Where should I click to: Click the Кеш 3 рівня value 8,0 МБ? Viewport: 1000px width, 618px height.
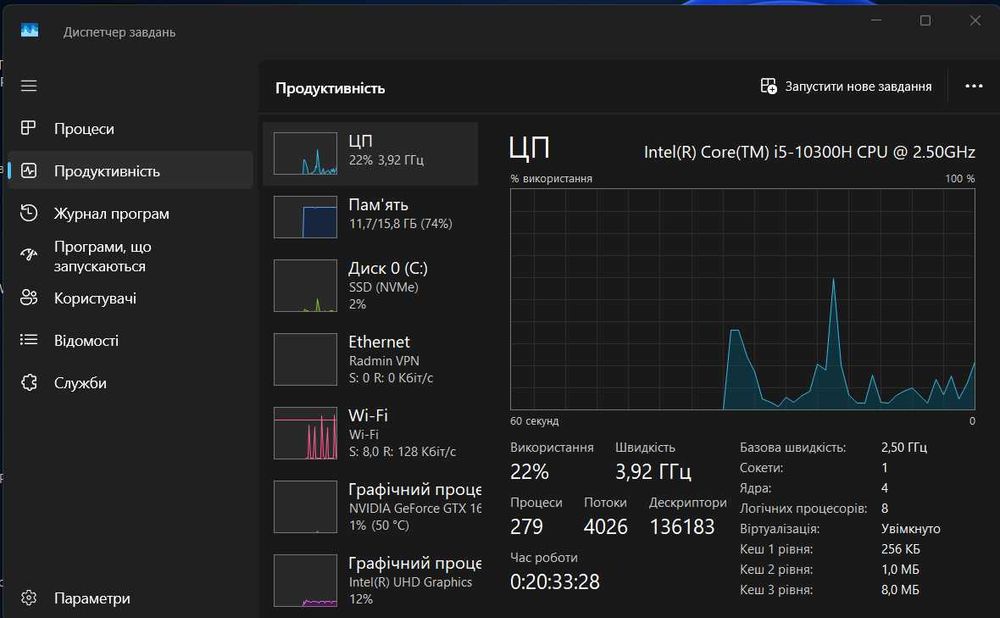(900, 590)
